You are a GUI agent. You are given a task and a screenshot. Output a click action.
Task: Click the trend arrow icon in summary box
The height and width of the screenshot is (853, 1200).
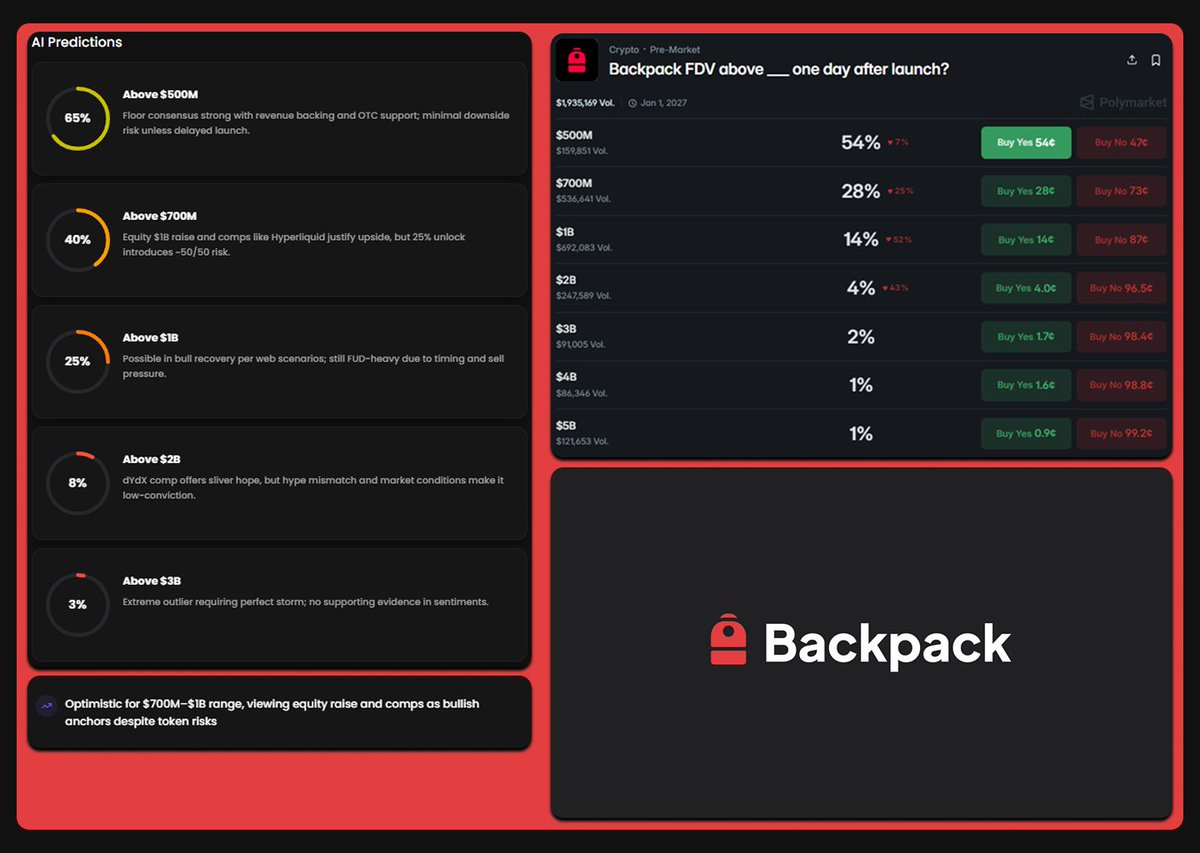pos(46,706)
